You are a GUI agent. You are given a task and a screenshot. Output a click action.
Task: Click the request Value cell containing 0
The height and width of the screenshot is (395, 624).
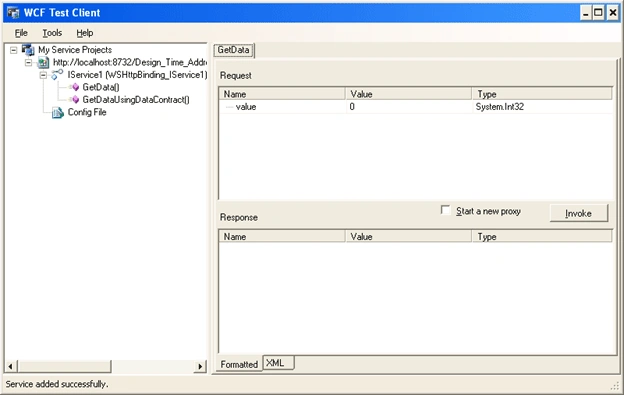409,107
